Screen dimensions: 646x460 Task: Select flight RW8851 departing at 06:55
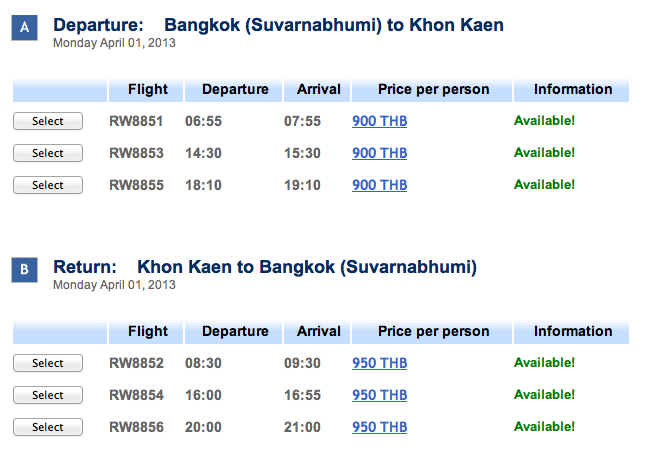(x=48, y=121)
